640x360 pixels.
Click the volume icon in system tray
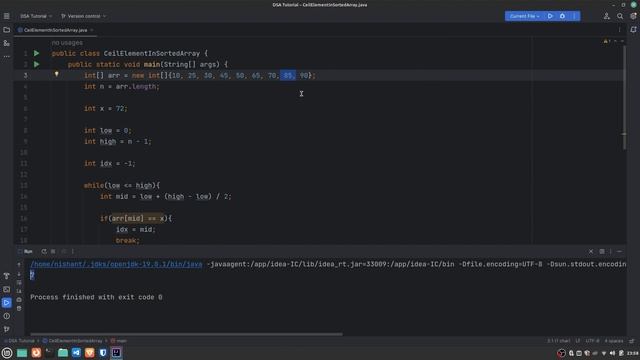[x=612, y=353]
